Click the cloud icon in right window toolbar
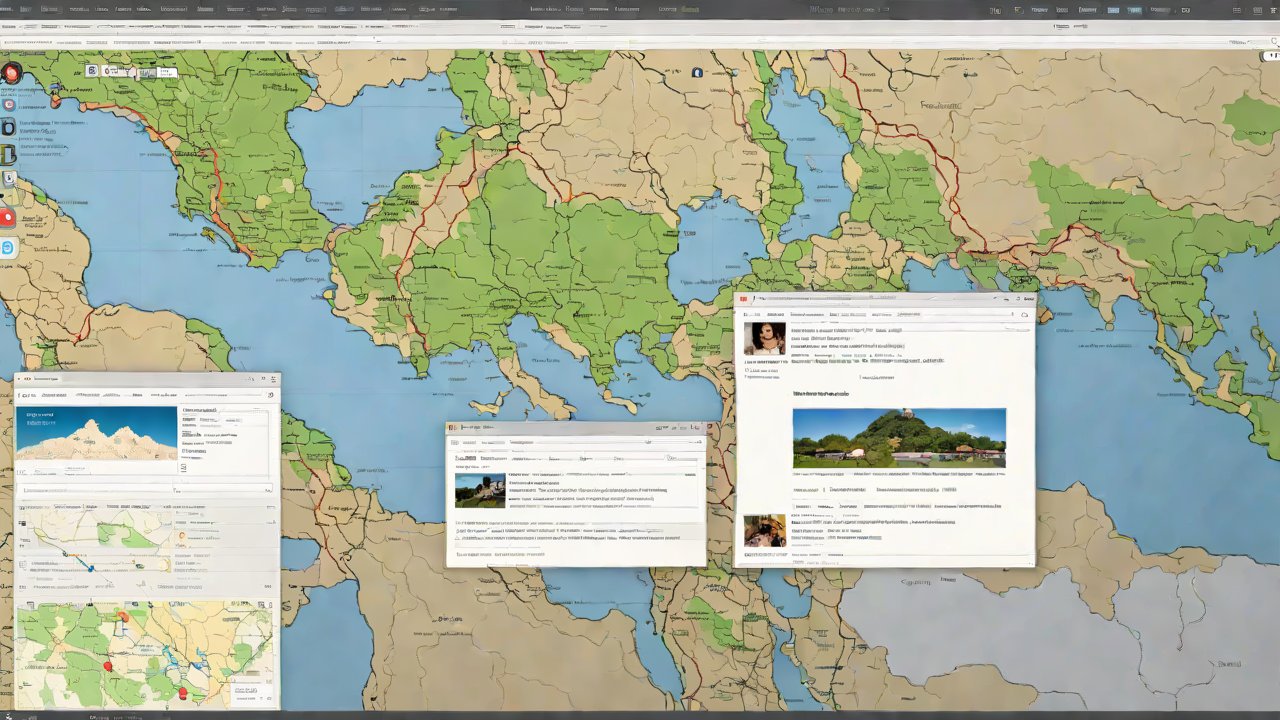This screenshot has width=1280, height=720. 1024,315
